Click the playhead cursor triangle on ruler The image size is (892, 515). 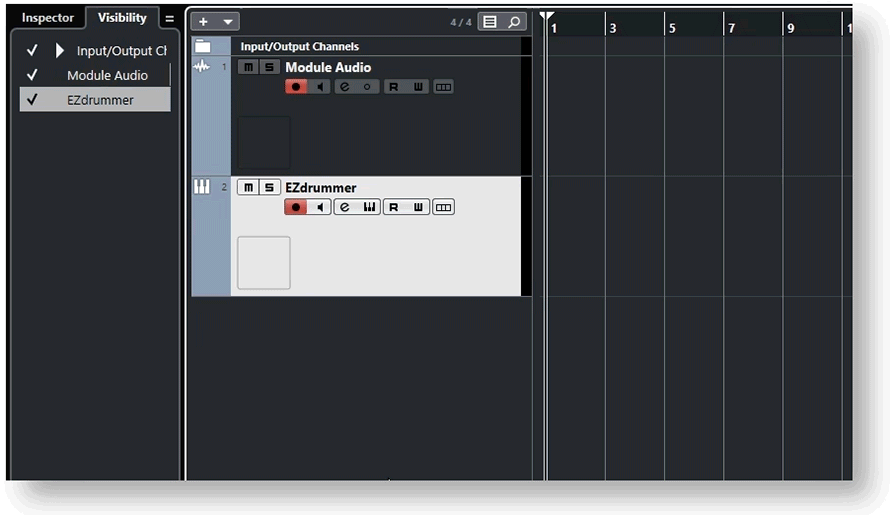[546, 16]
